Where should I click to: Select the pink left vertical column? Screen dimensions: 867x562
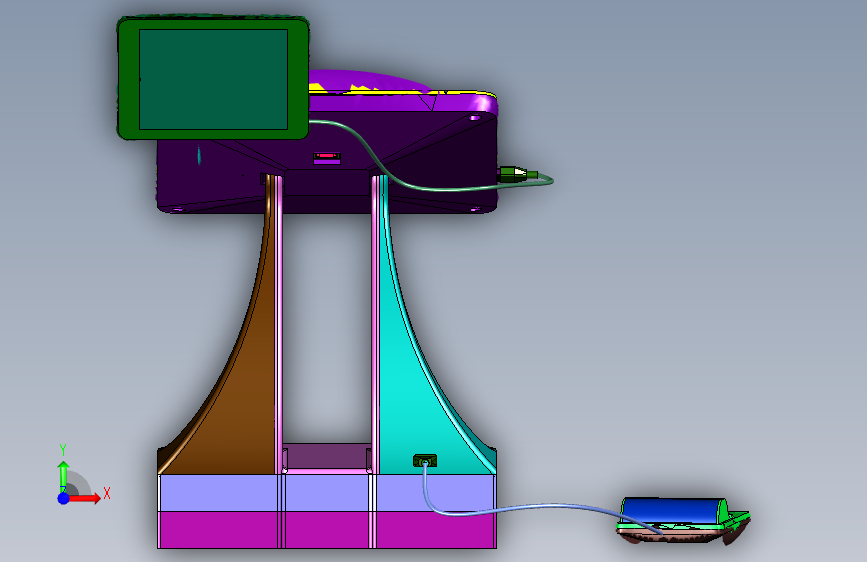tap(279, 324)
